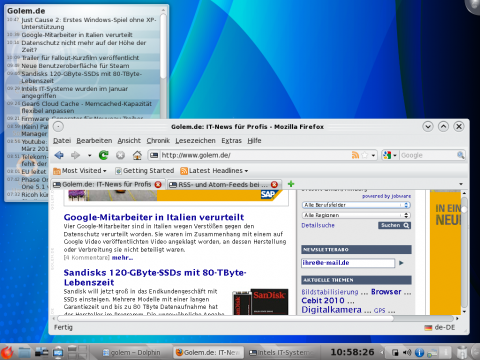Open the Cebit 2010 topic link
This screenshot has width=480, height=360.
(323, 301)
